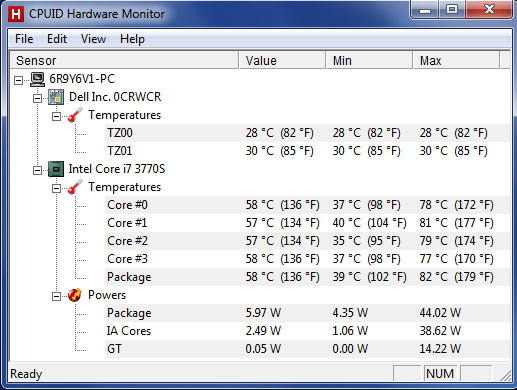Click the thermometer icon under Dell Inc. 0CRWCR
The height and width of the screenshot is (390, 517).
coord(75,115)
